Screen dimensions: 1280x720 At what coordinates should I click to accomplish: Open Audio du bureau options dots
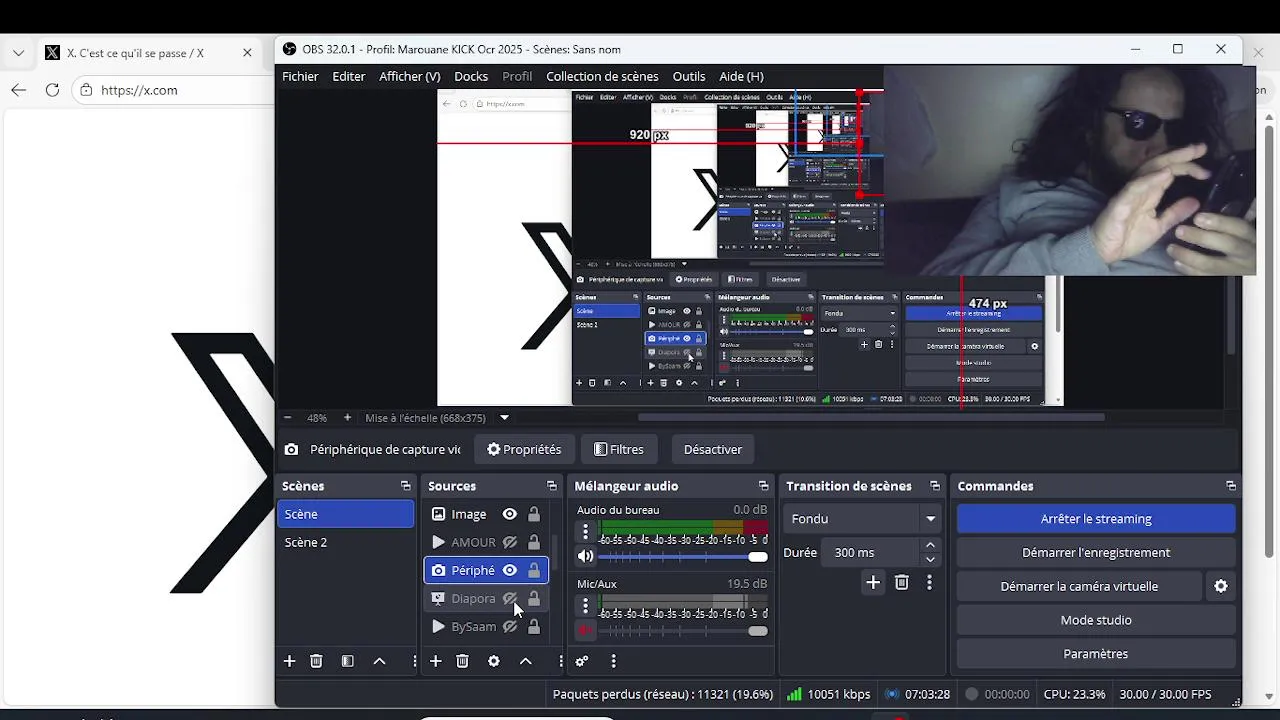coord(586,532)
